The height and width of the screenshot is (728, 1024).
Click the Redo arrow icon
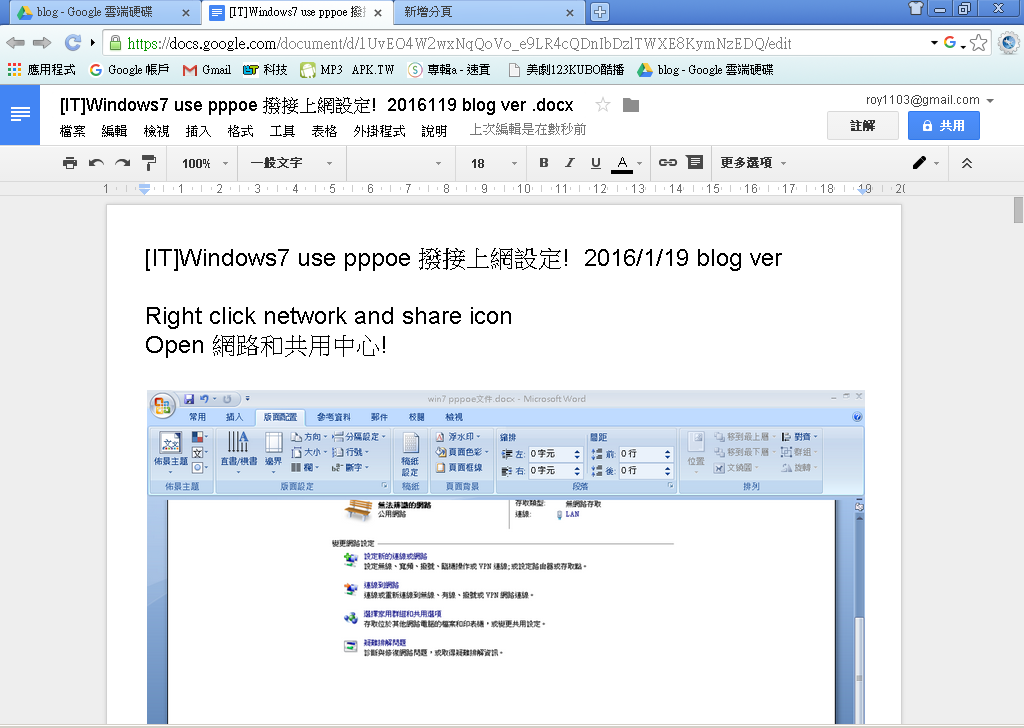(x=122, y=163)
